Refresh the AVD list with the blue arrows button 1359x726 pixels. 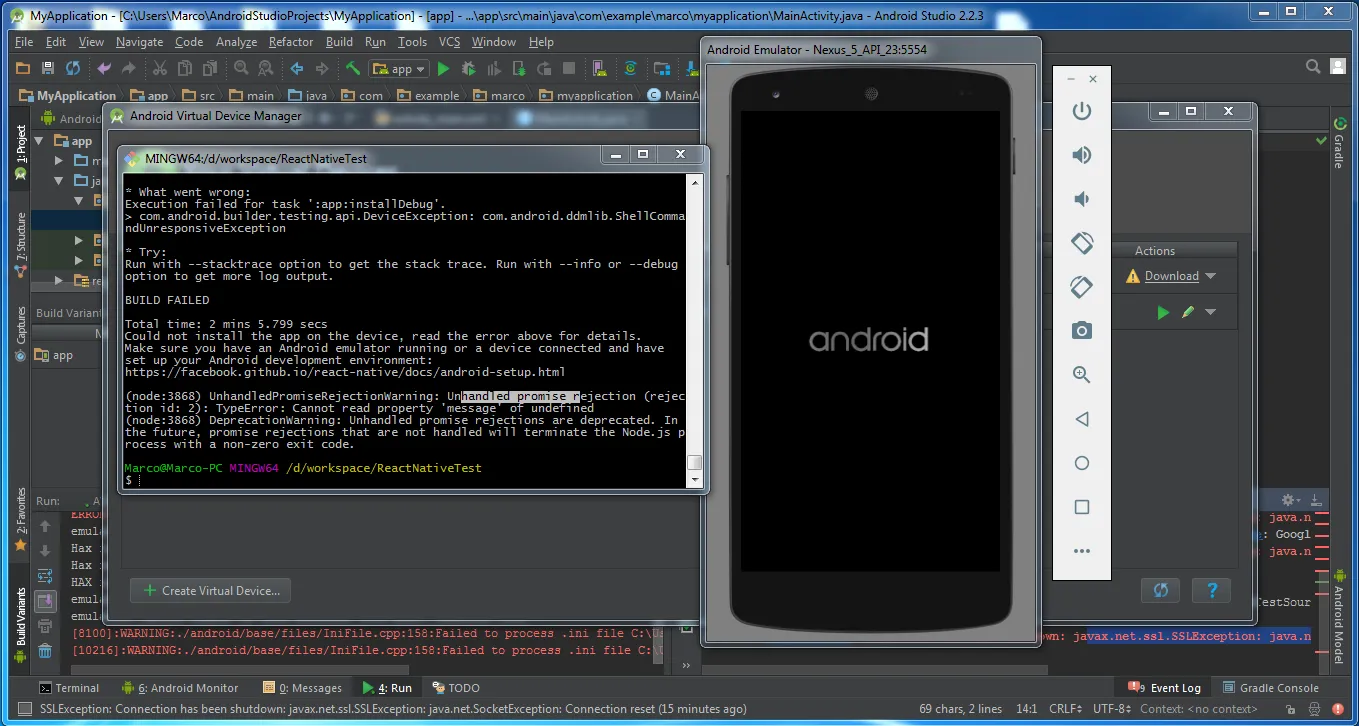point(1160,590)
